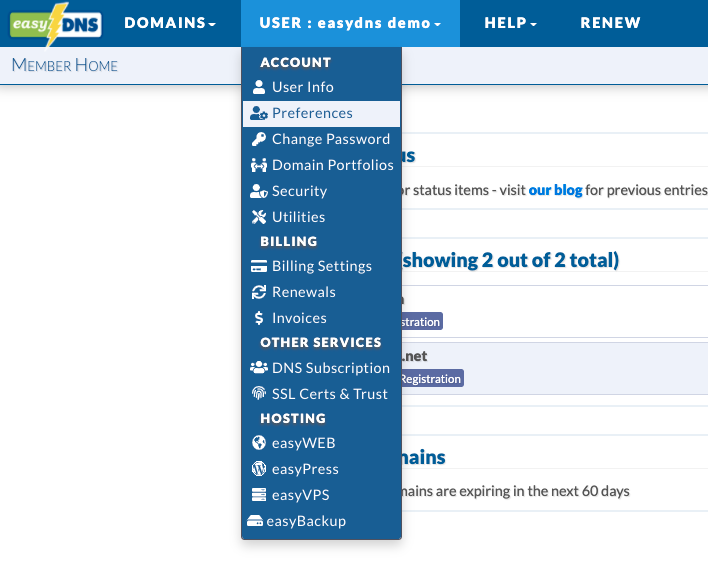Click the Security user-shield icon
The image size is (708, 564).
(259, 191)
